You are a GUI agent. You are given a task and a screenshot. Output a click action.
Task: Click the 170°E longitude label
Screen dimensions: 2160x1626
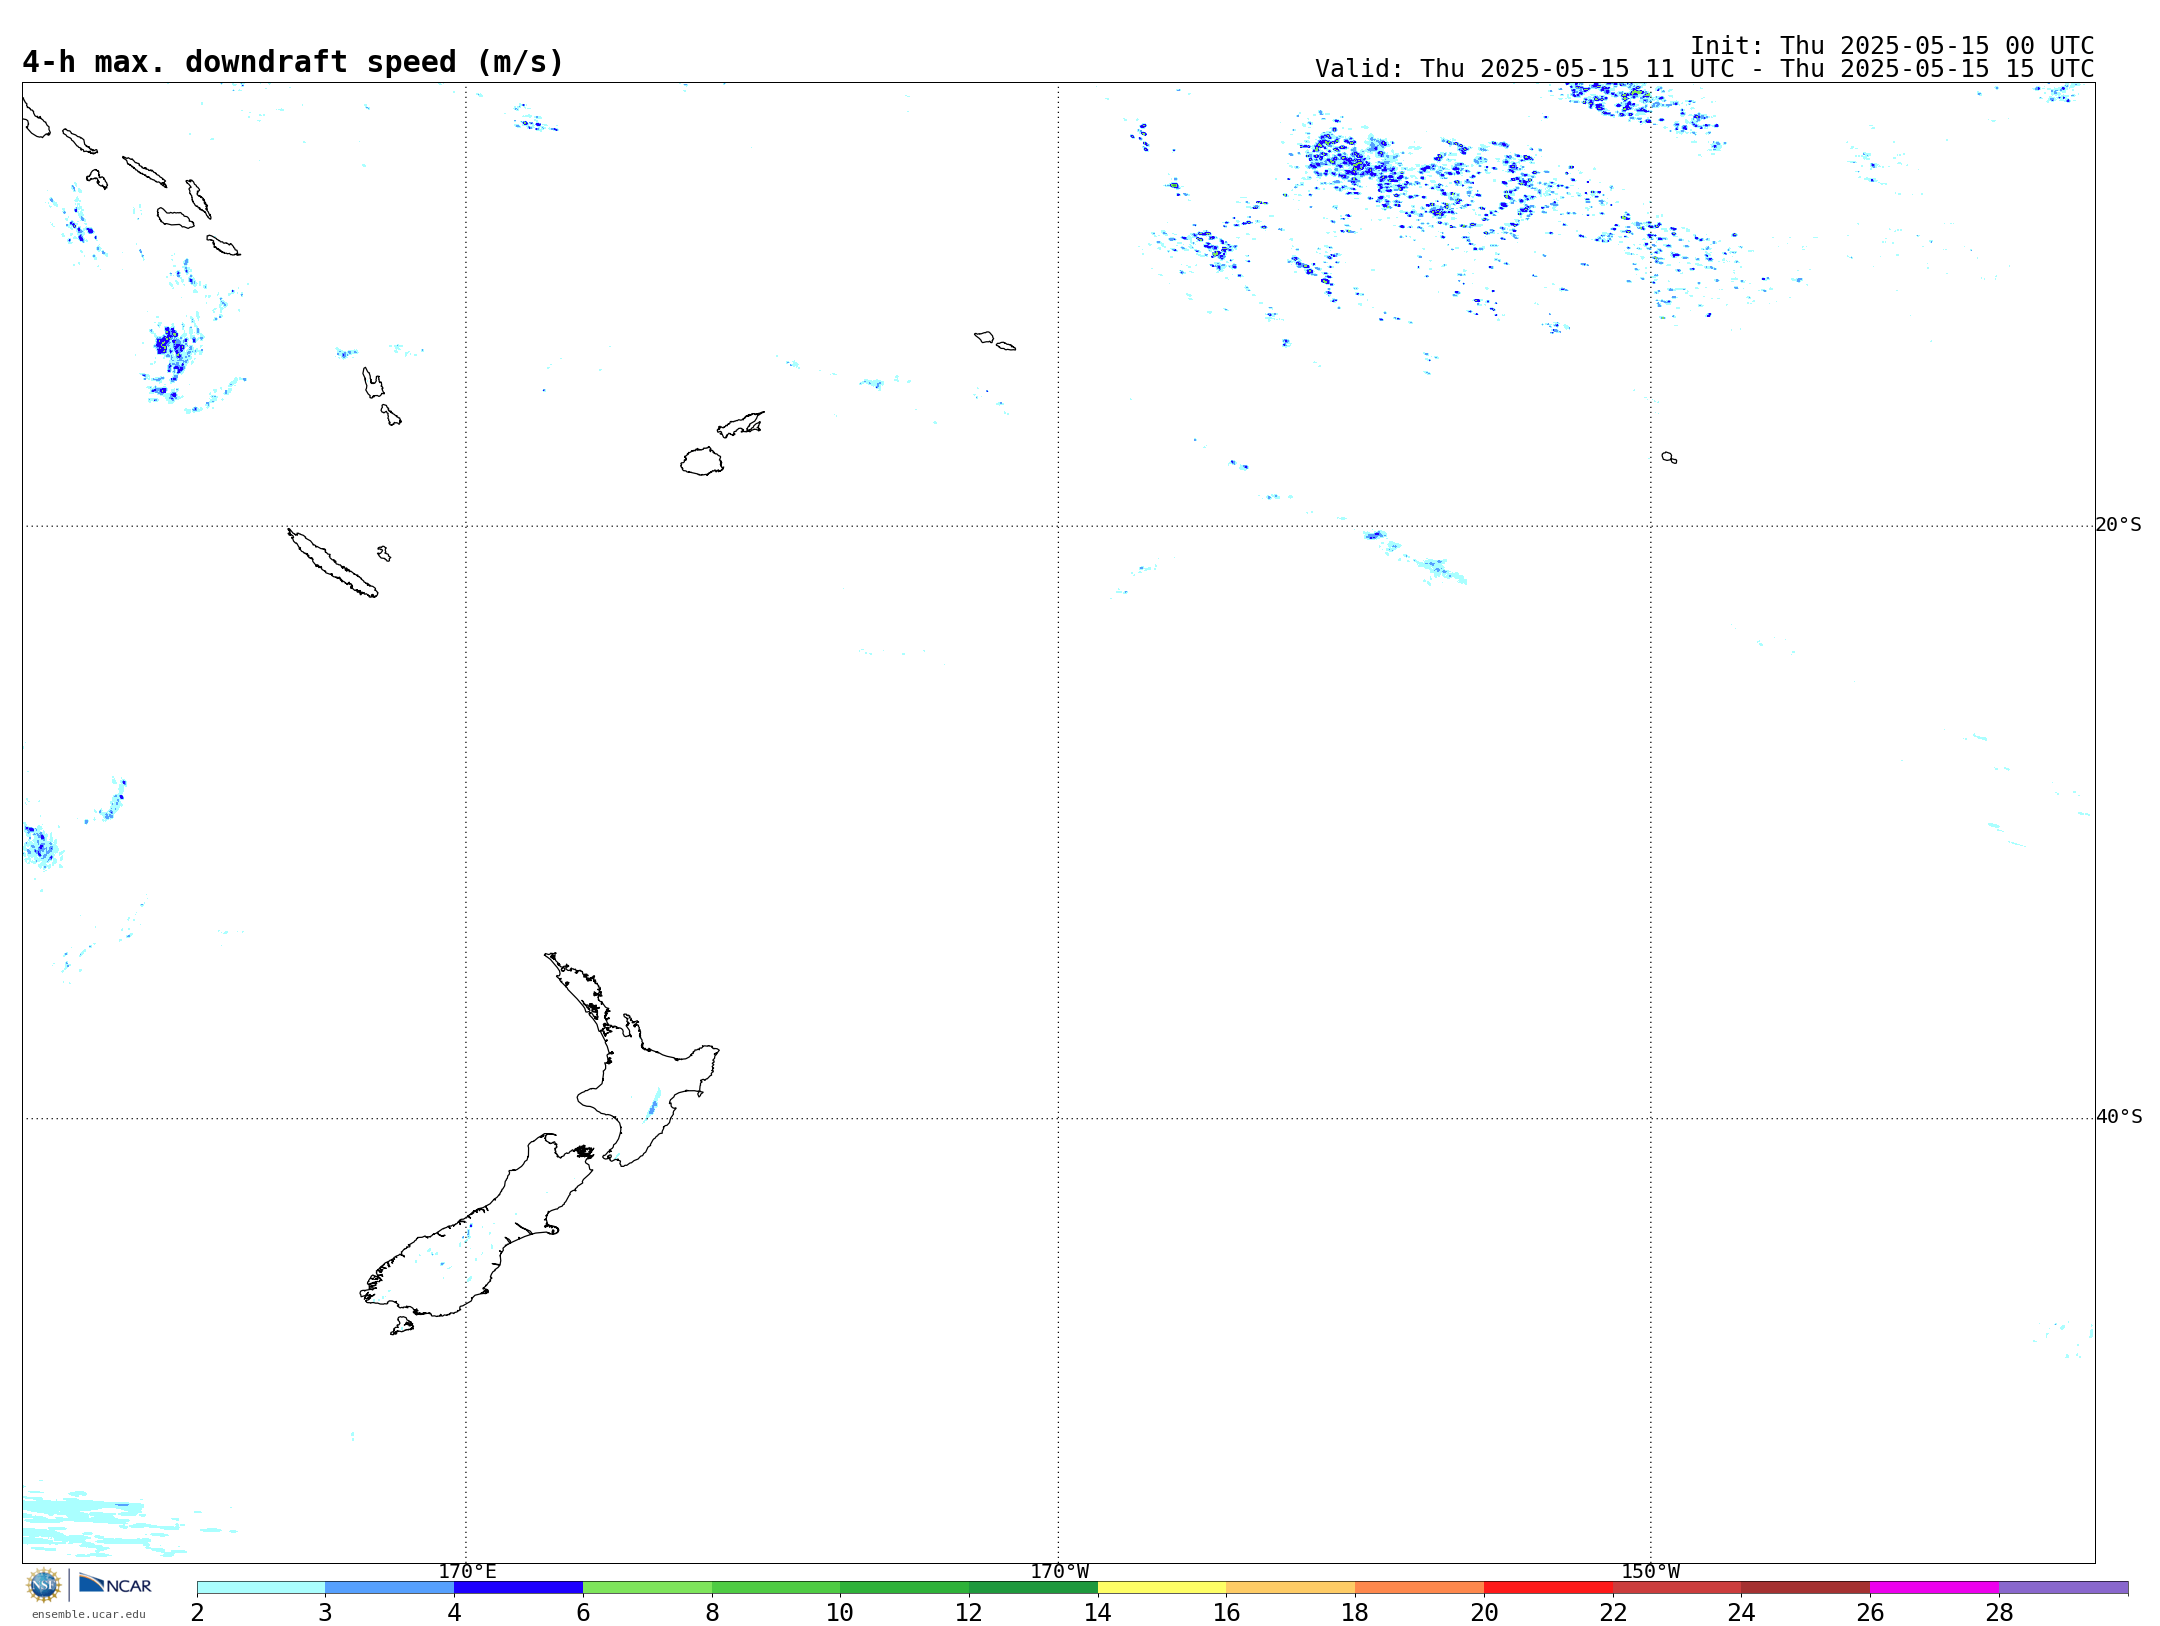(x=467, y=1572)
